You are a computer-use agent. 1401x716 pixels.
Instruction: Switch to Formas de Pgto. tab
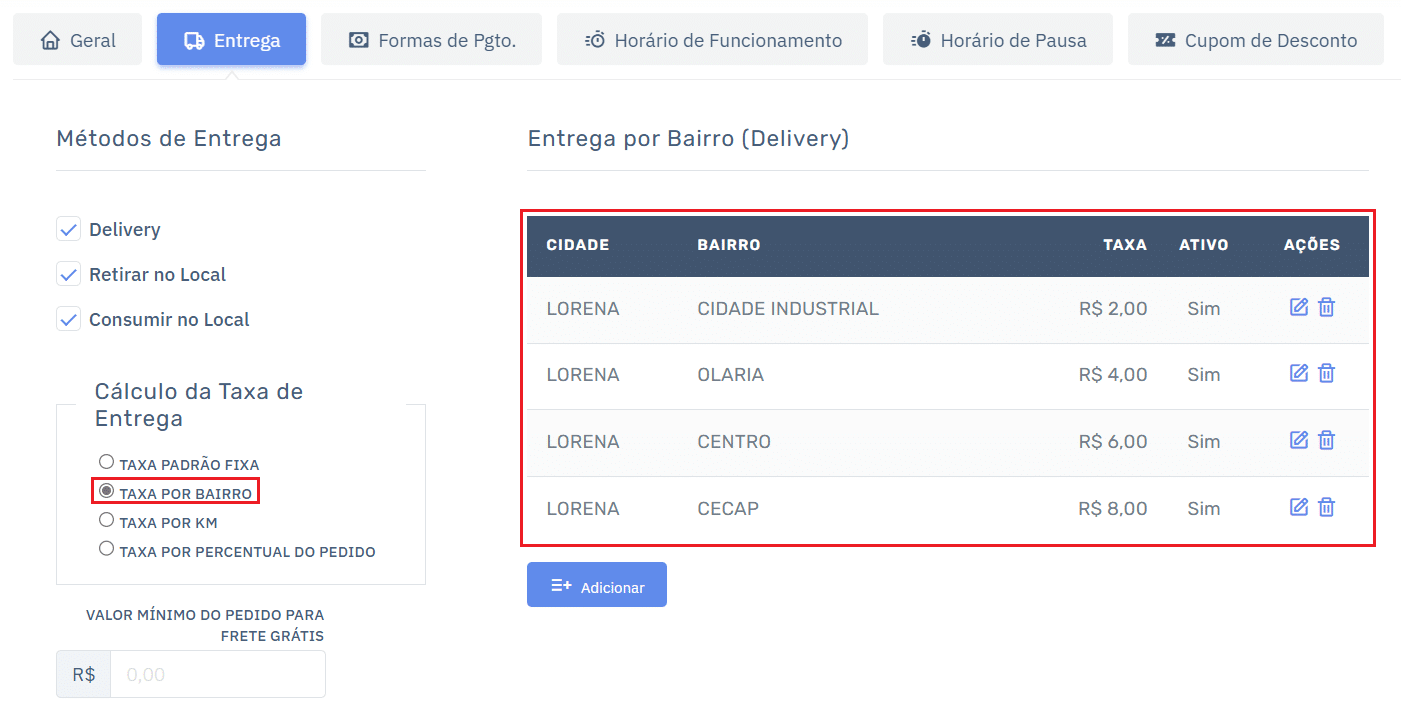tap(431, 40)
